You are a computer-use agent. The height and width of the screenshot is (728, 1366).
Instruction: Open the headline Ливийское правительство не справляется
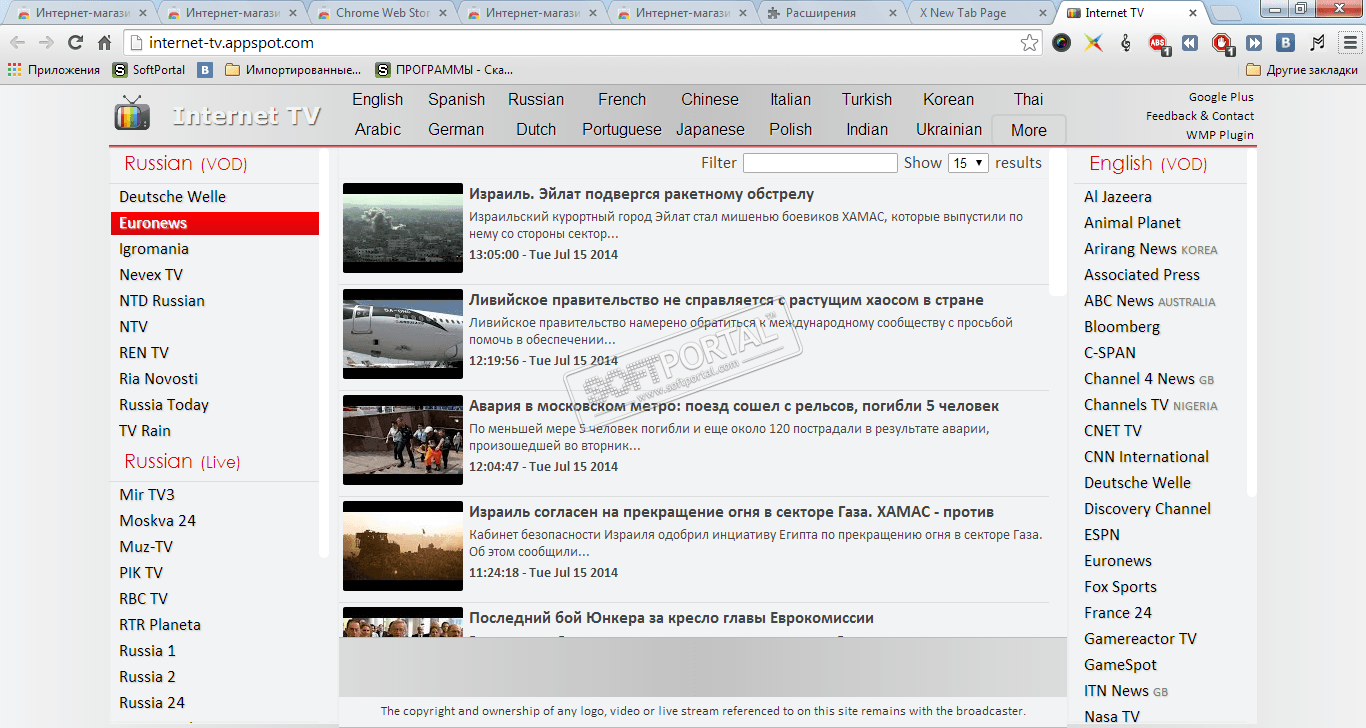(726, 300)
